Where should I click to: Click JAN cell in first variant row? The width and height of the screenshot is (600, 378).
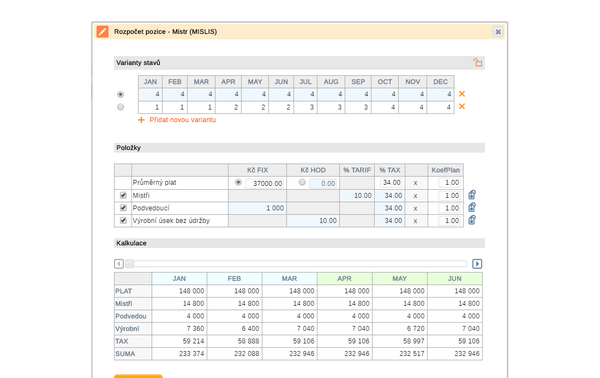(150, 94)
